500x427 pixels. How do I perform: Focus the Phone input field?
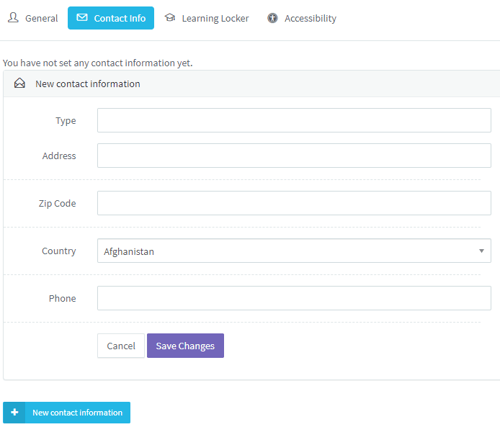point(294,298)
